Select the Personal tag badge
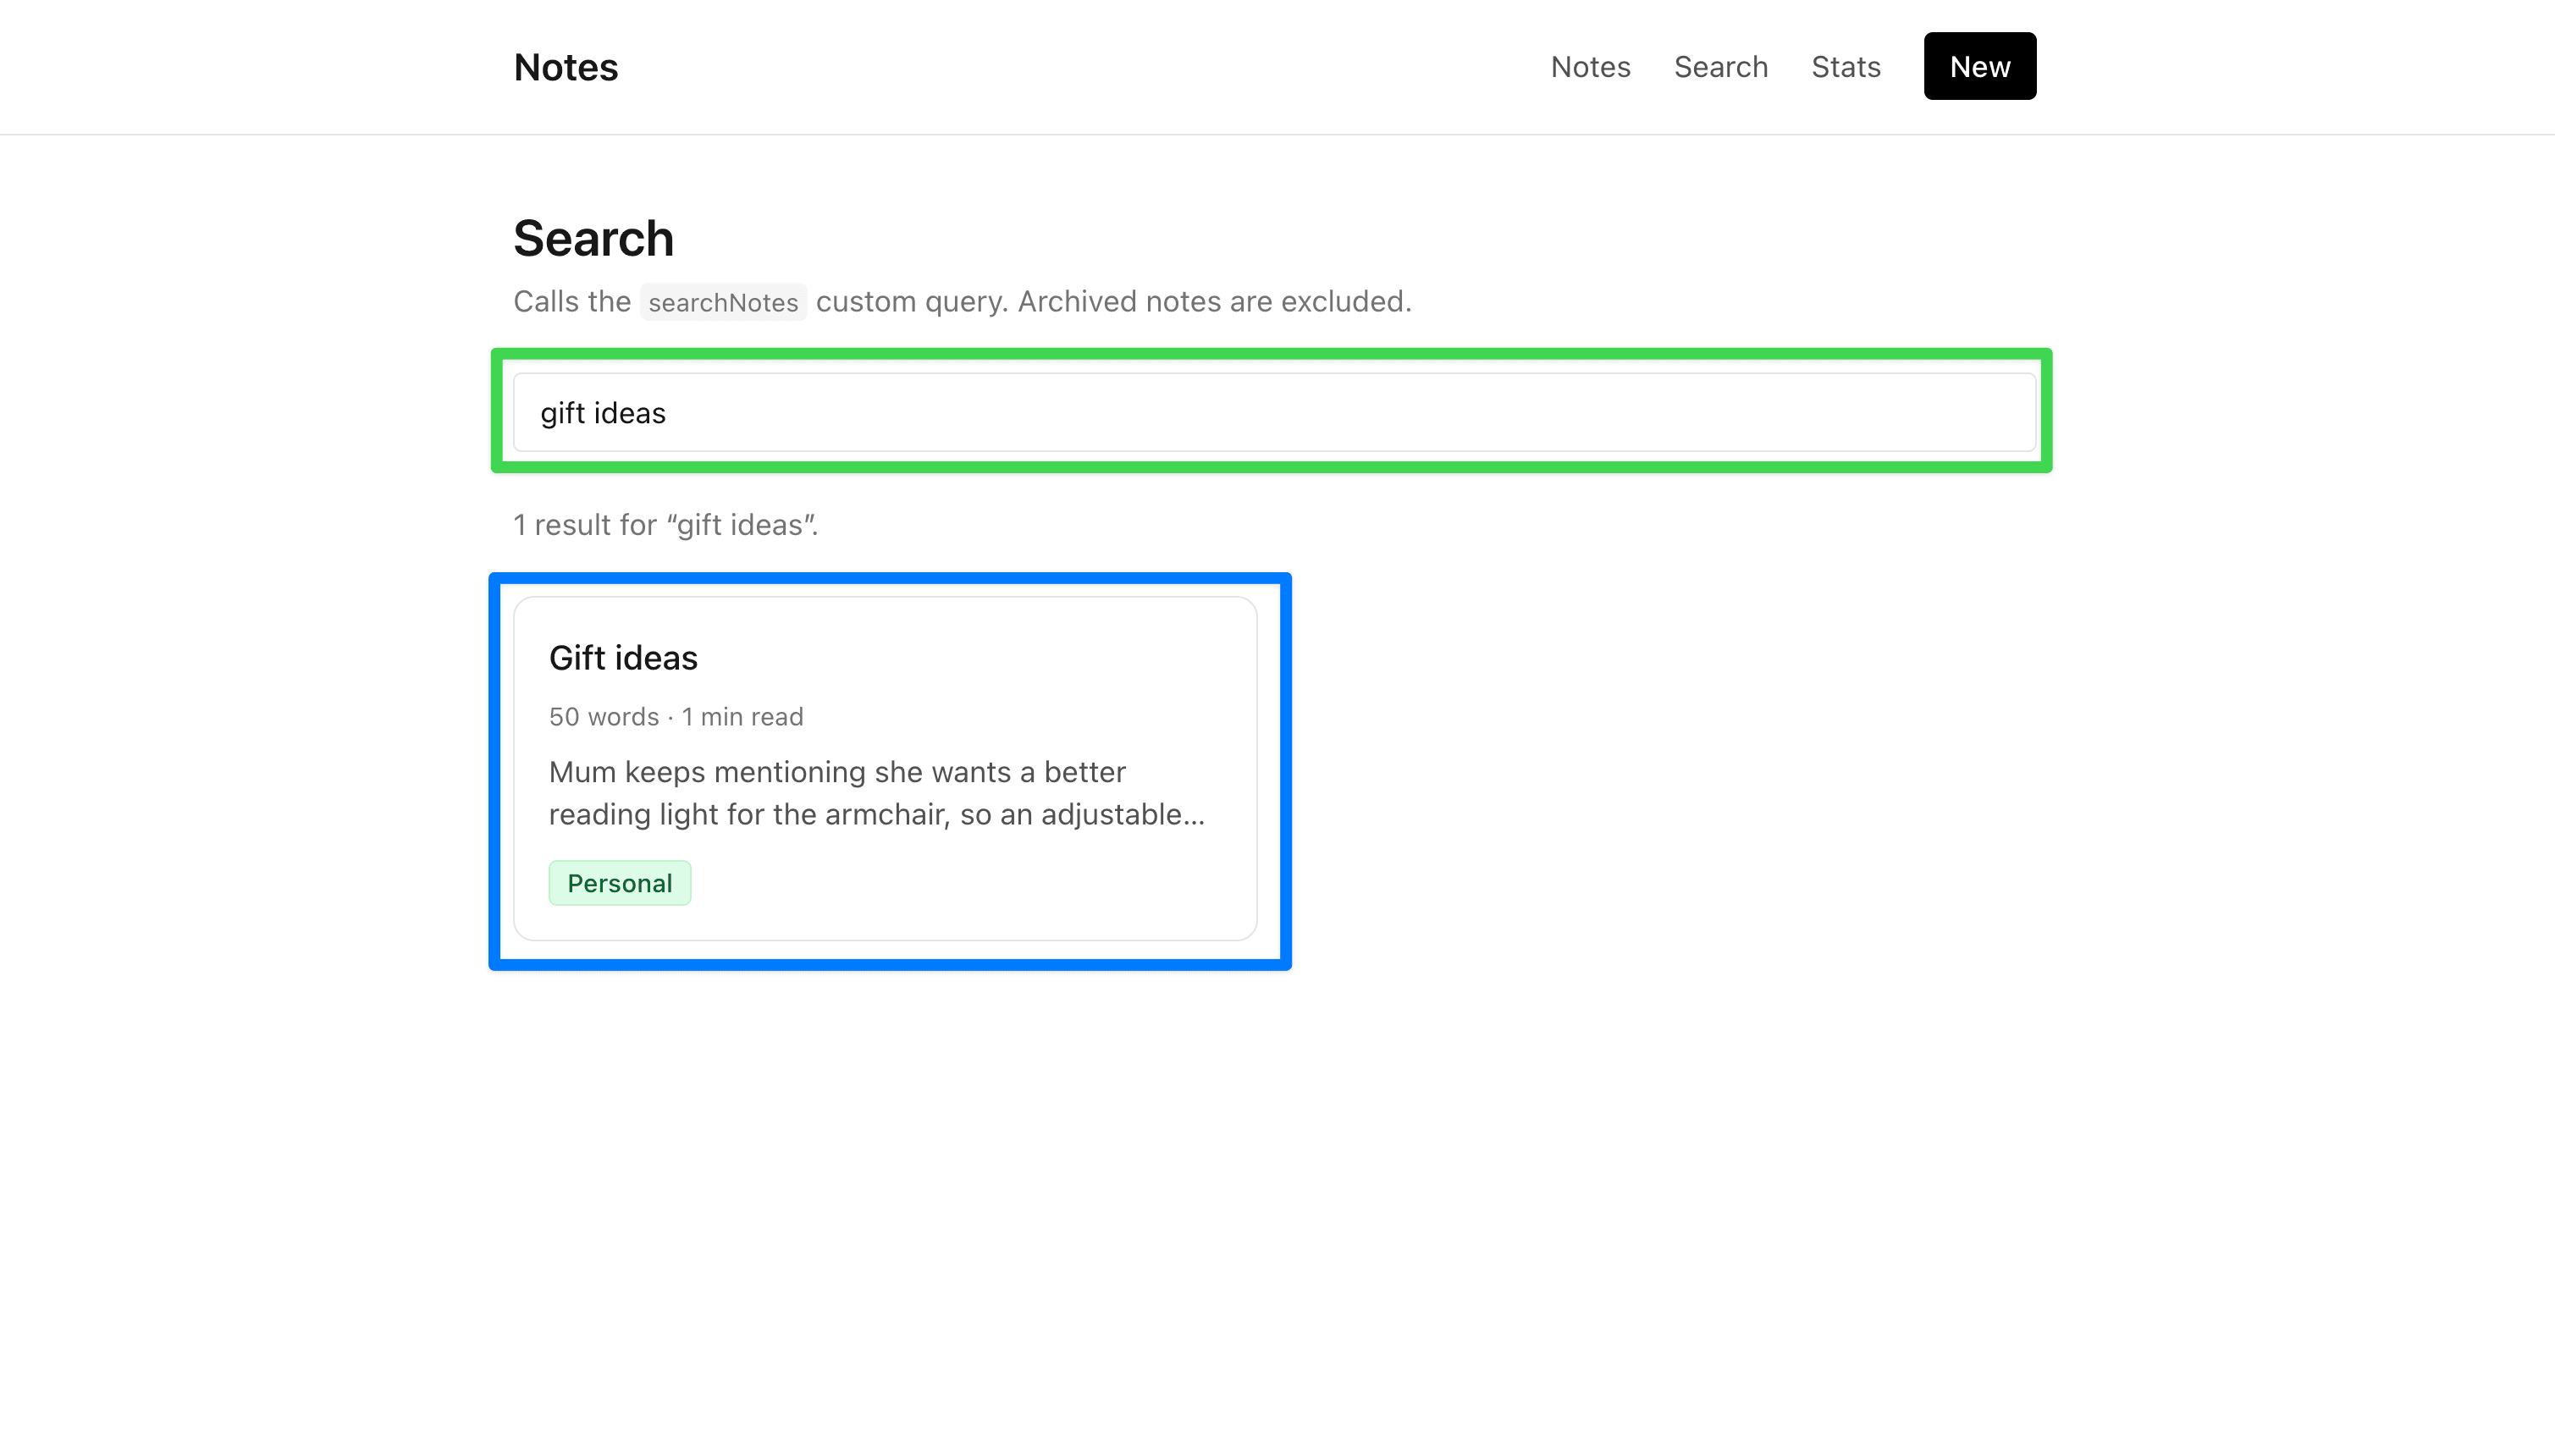2555x1456 pixels. tap(619, 883)
